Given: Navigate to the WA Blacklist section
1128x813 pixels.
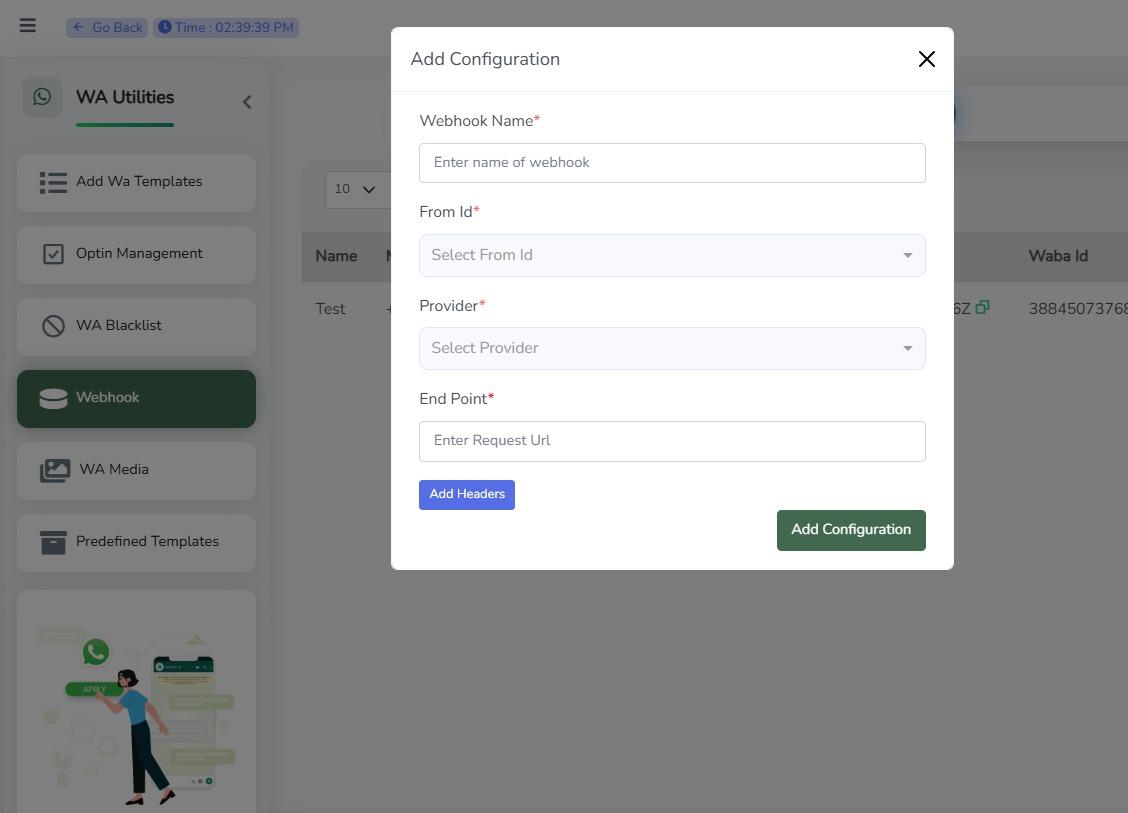Looking at the screenshot, I should 119,325.
